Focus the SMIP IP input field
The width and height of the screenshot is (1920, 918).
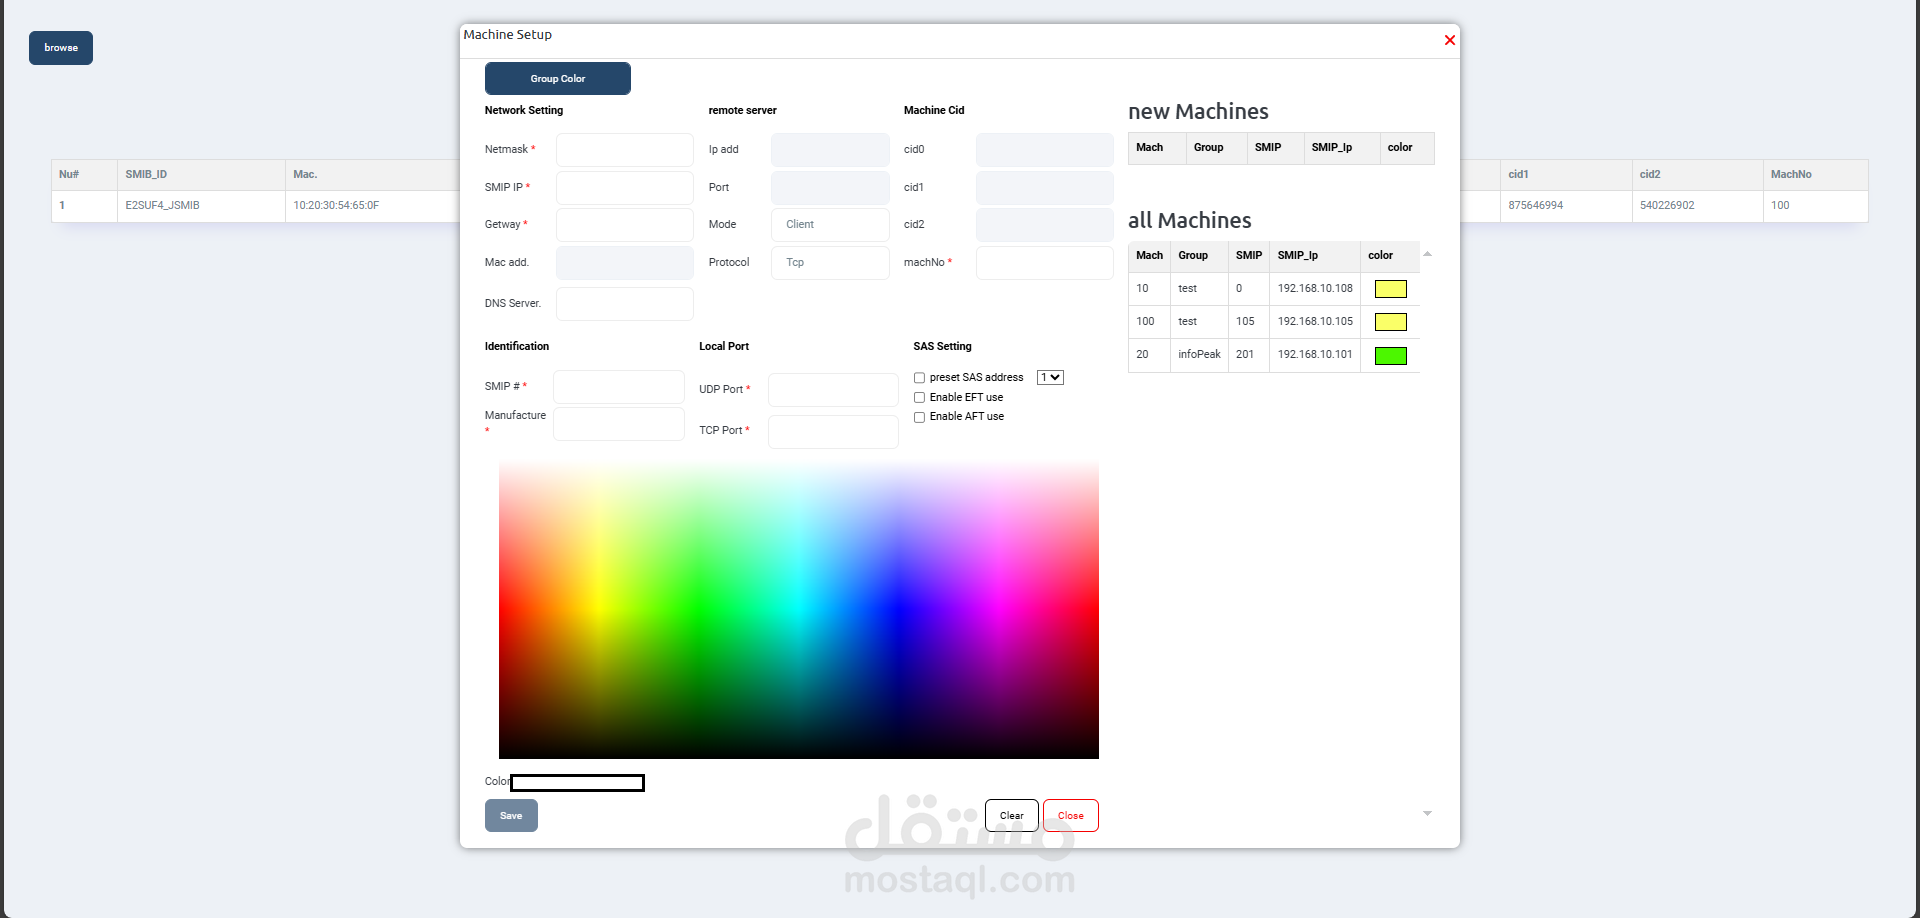(x=625, y=188)
